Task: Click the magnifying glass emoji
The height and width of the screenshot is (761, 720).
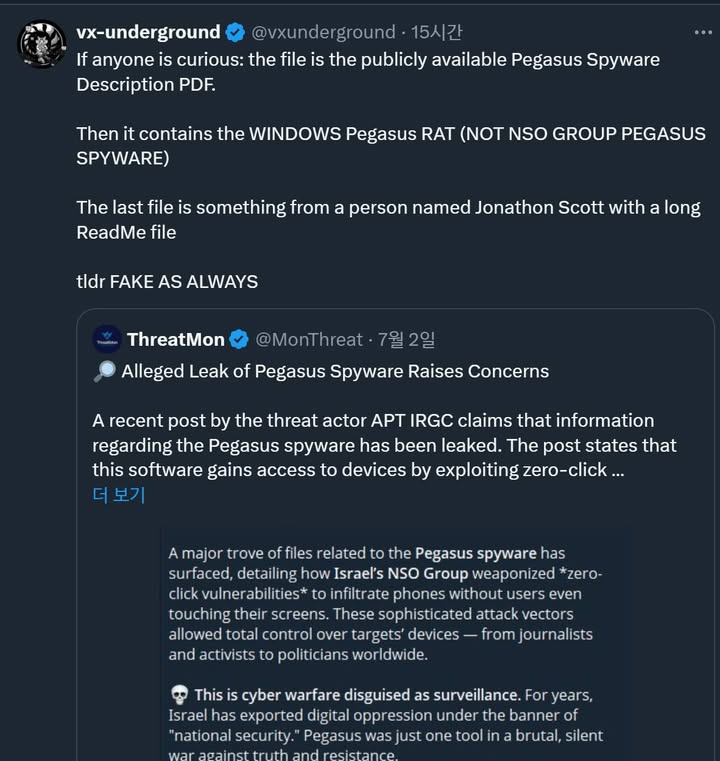Action: tap(104, 372)
